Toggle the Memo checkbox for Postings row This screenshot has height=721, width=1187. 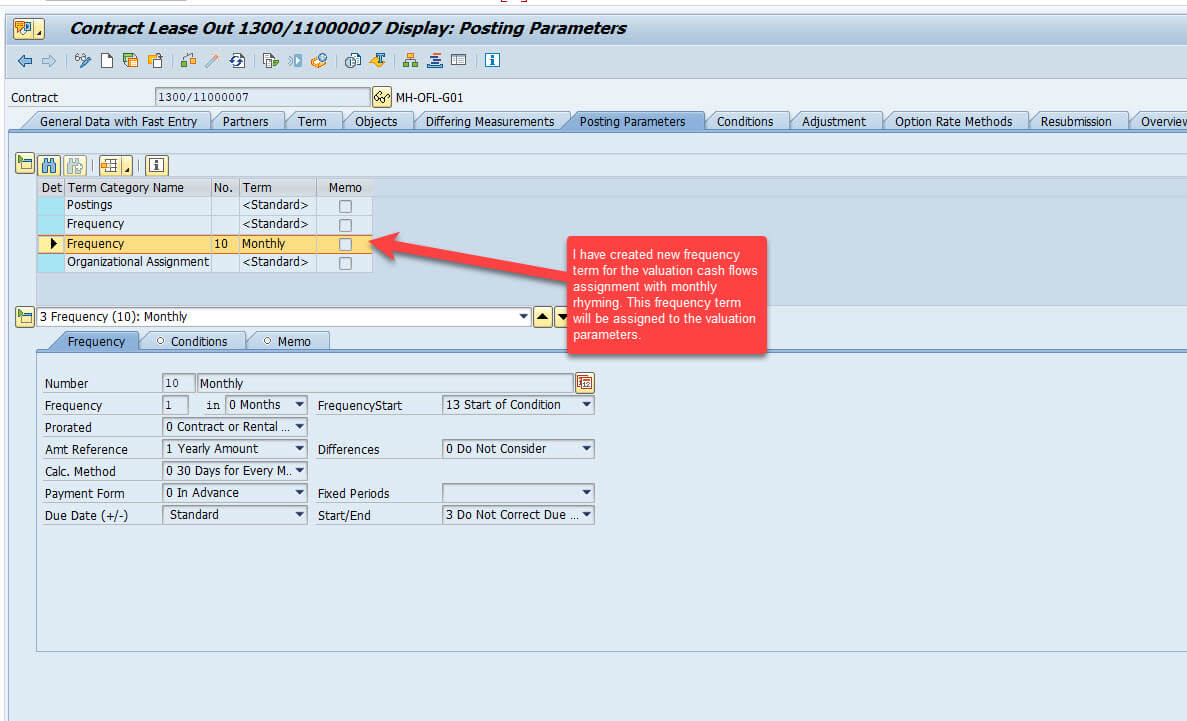pos(345,206)
